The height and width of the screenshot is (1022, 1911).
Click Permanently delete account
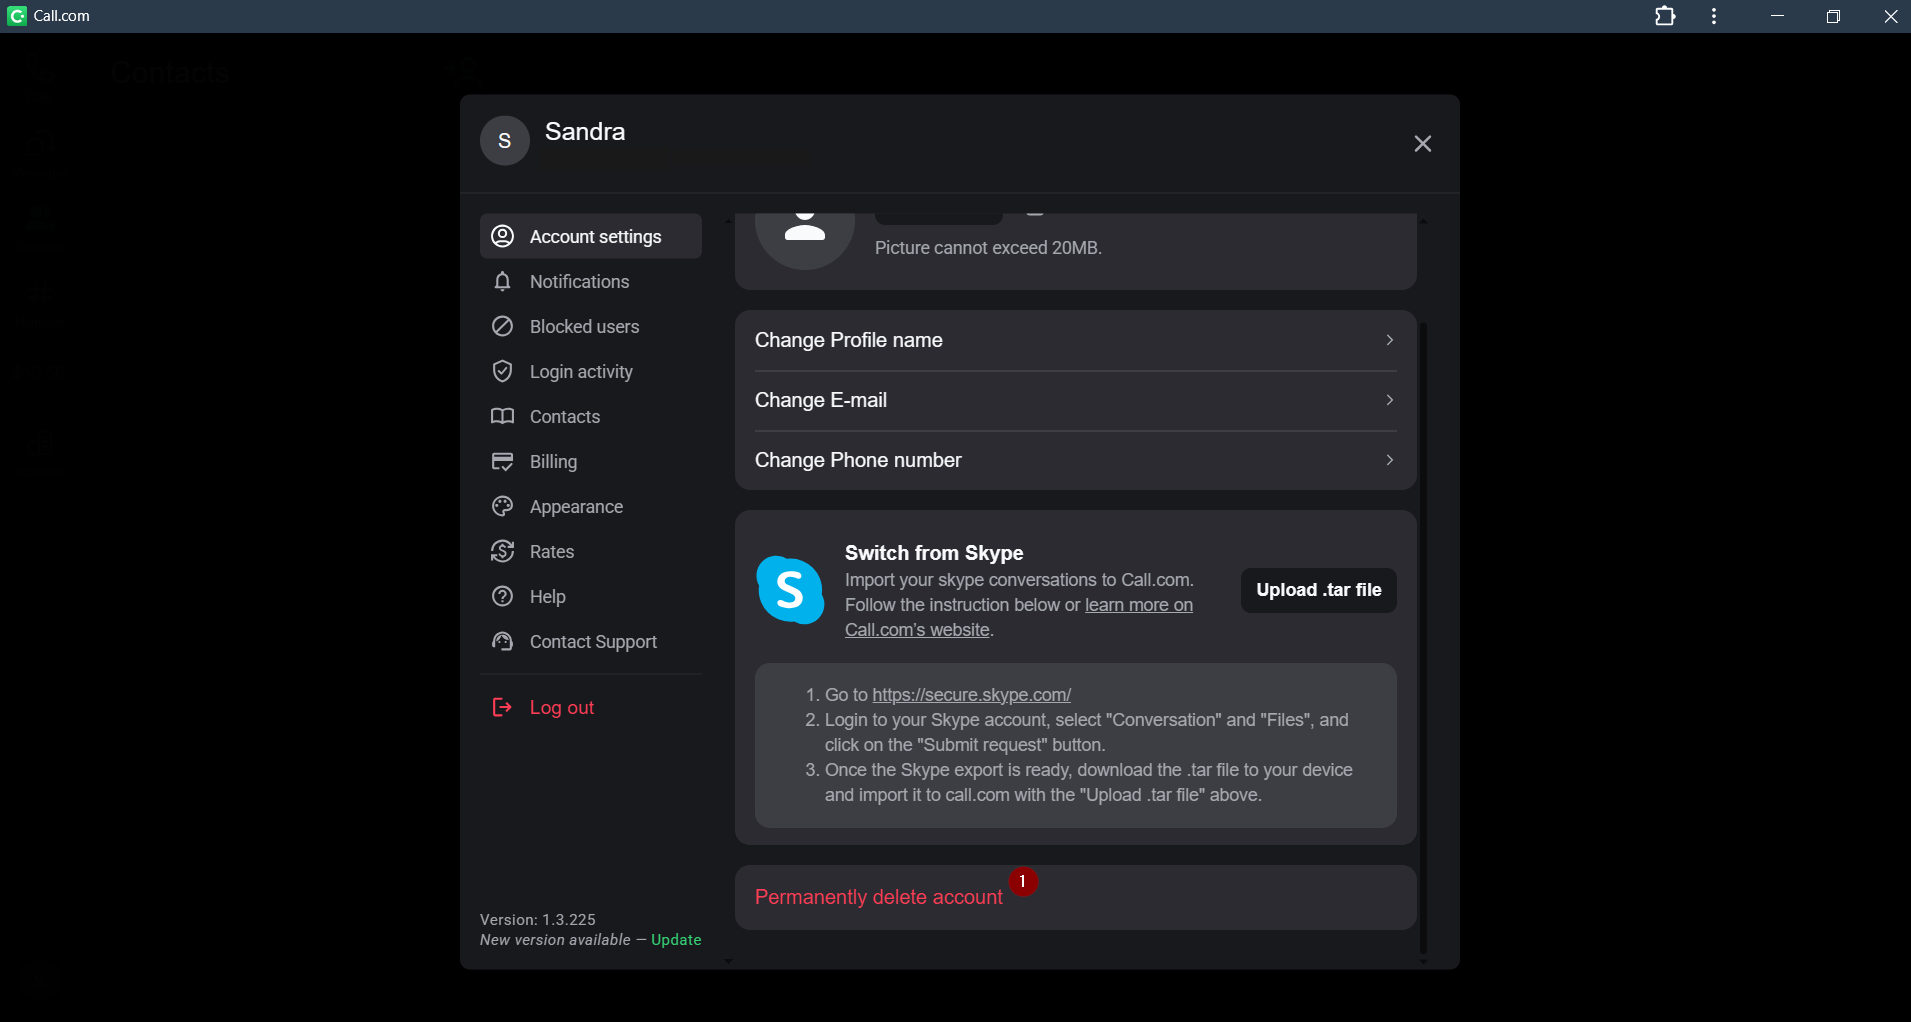[x=878, y=897]
